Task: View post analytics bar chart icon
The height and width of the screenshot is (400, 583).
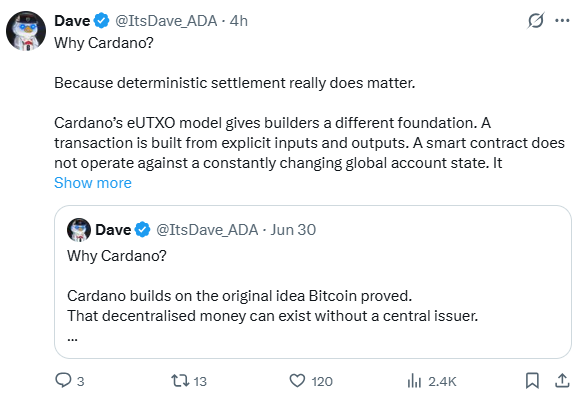Action: click(x=414, y=381)
